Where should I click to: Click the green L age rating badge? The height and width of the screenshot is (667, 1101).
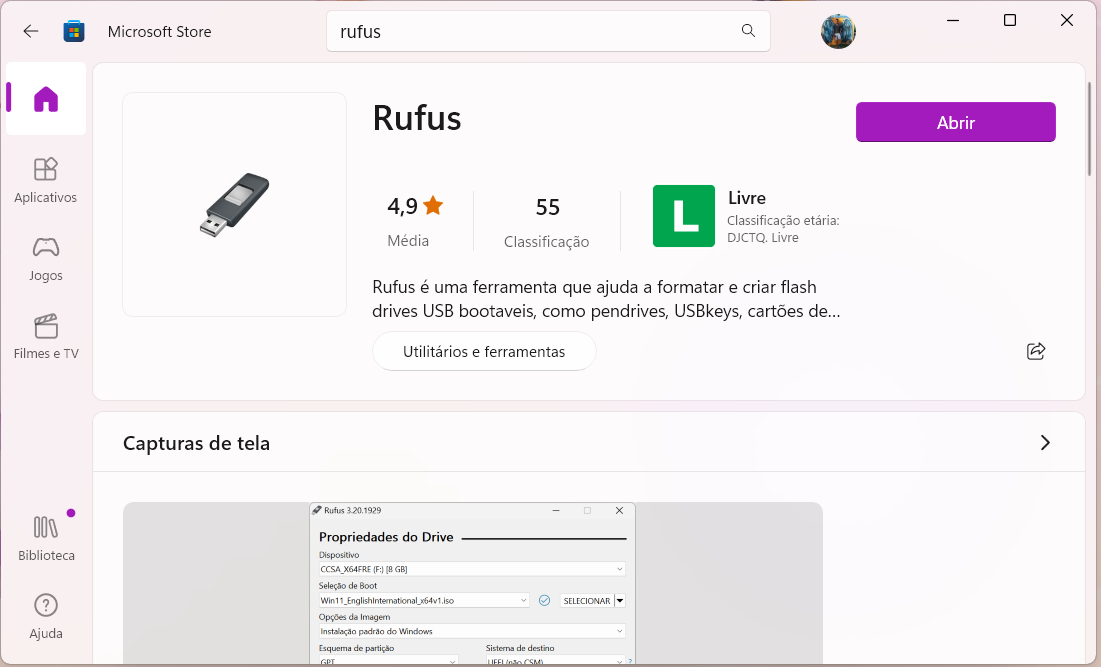683,216
